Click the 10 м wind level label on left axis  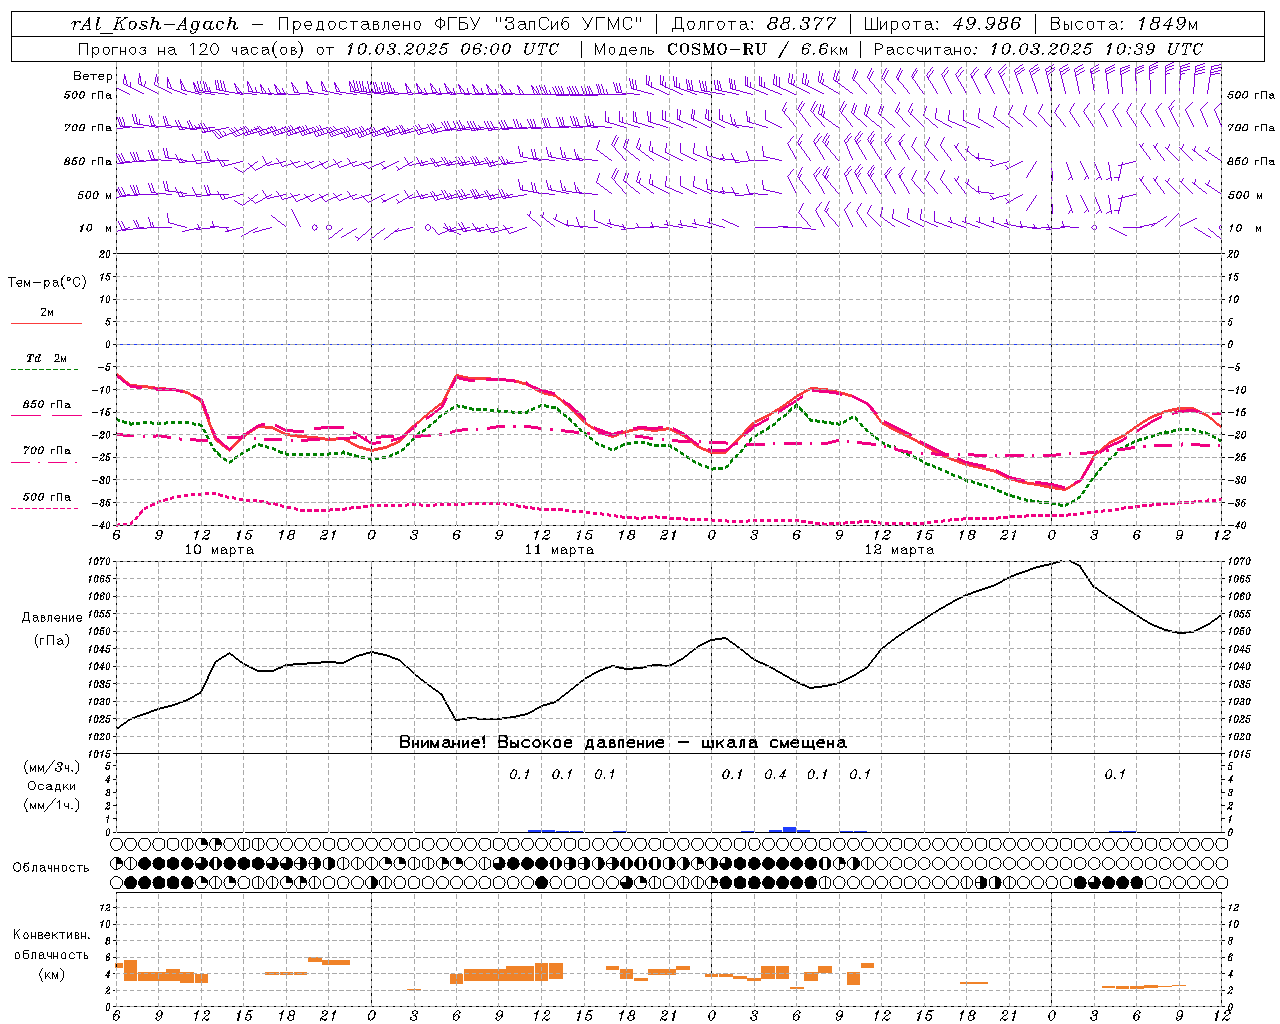click(x=96, y=228)
